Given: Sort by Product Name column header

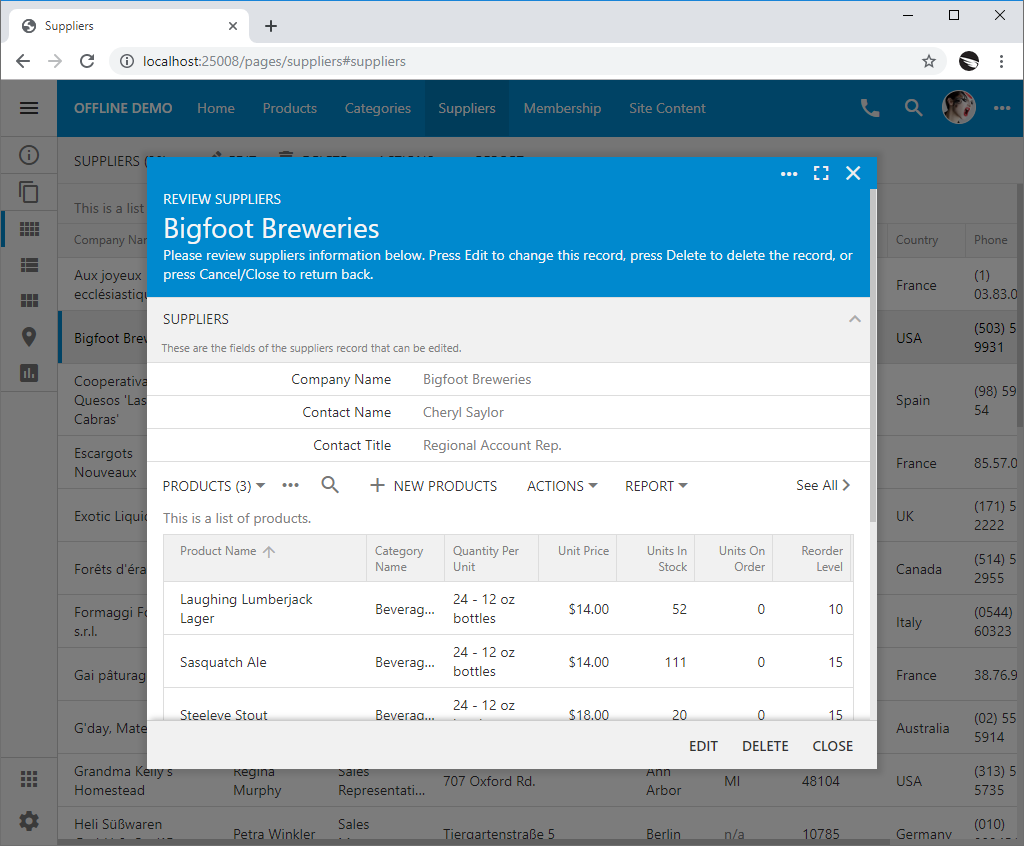Looking at the screenshot, I should (x=218, y=551).
